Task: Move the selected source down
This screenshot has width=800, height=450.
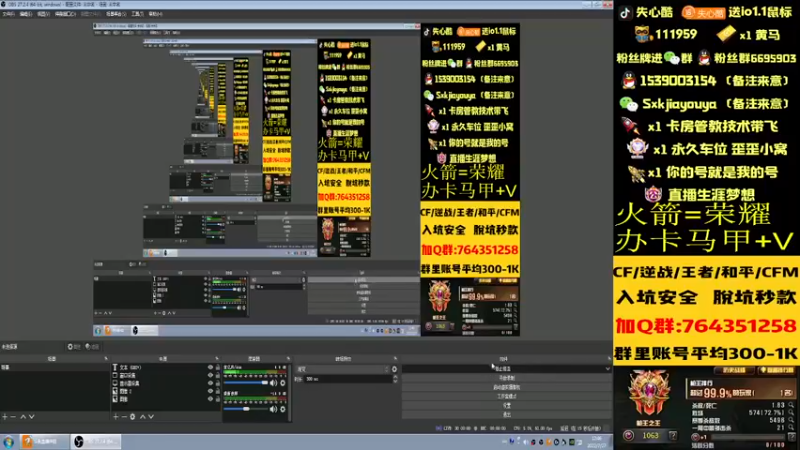Action: [151, 416]
